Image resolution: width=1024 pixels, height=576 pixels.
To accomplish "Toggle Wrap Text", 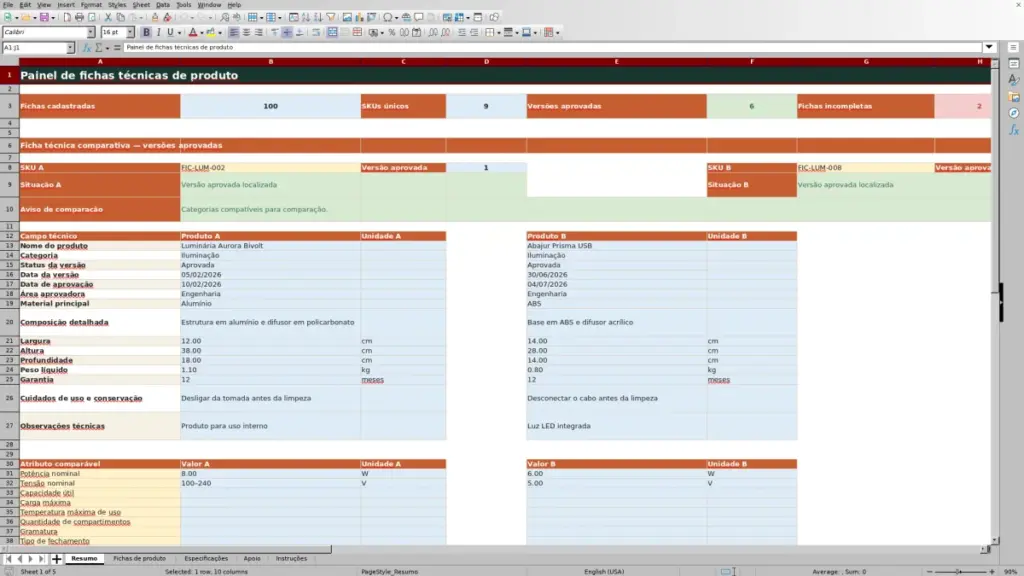I will pyautogui.click(x=316, y=33).
